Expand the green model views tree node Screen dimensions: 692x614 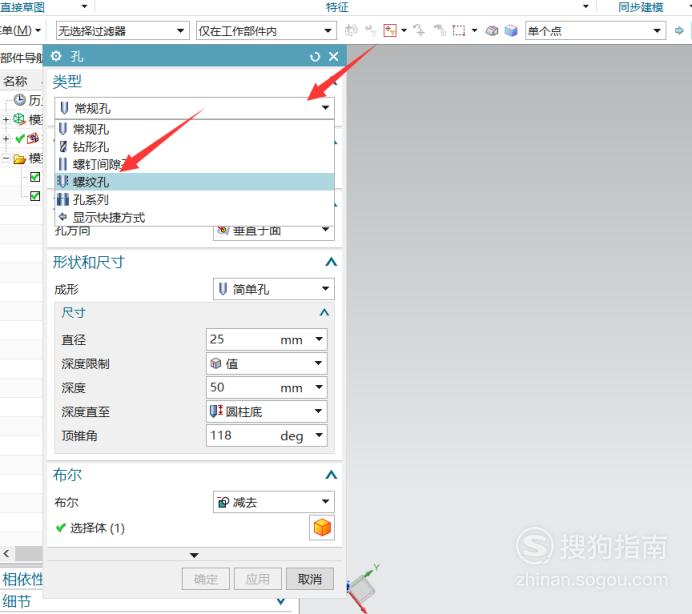click(x=6, y=119)
